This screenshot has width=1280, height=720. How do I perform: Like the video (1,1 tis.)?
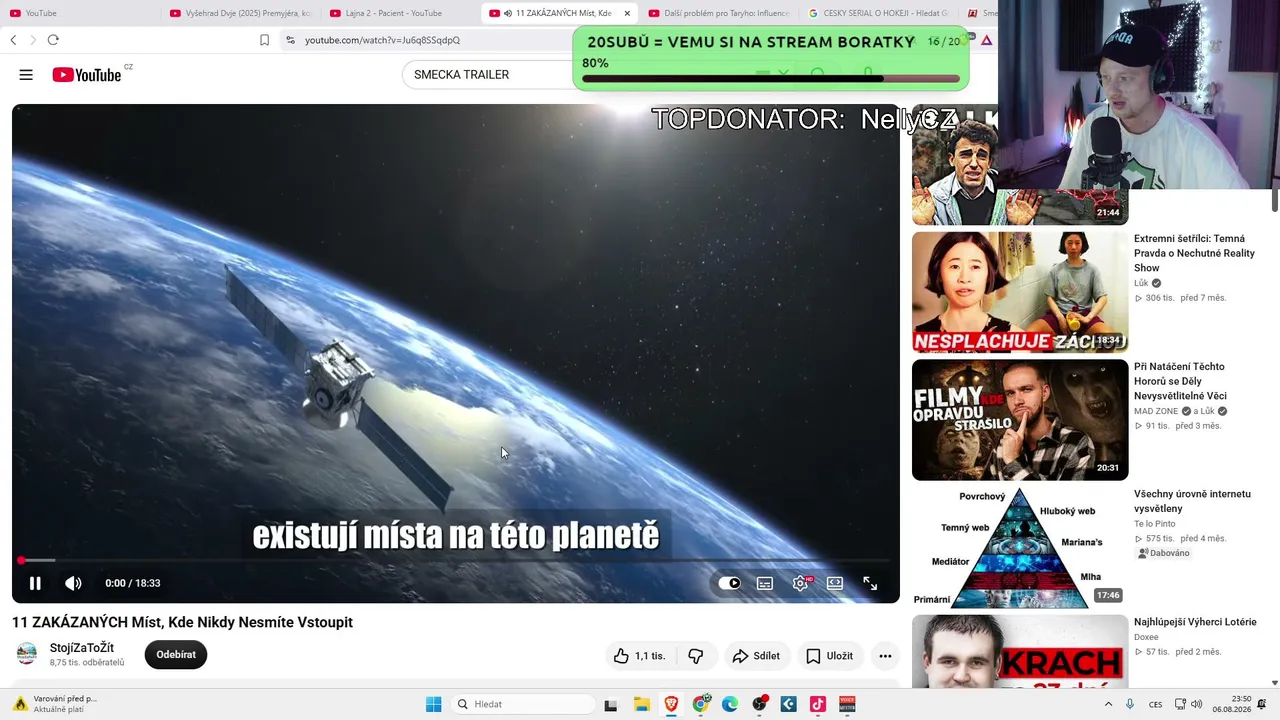coord(640,656)
